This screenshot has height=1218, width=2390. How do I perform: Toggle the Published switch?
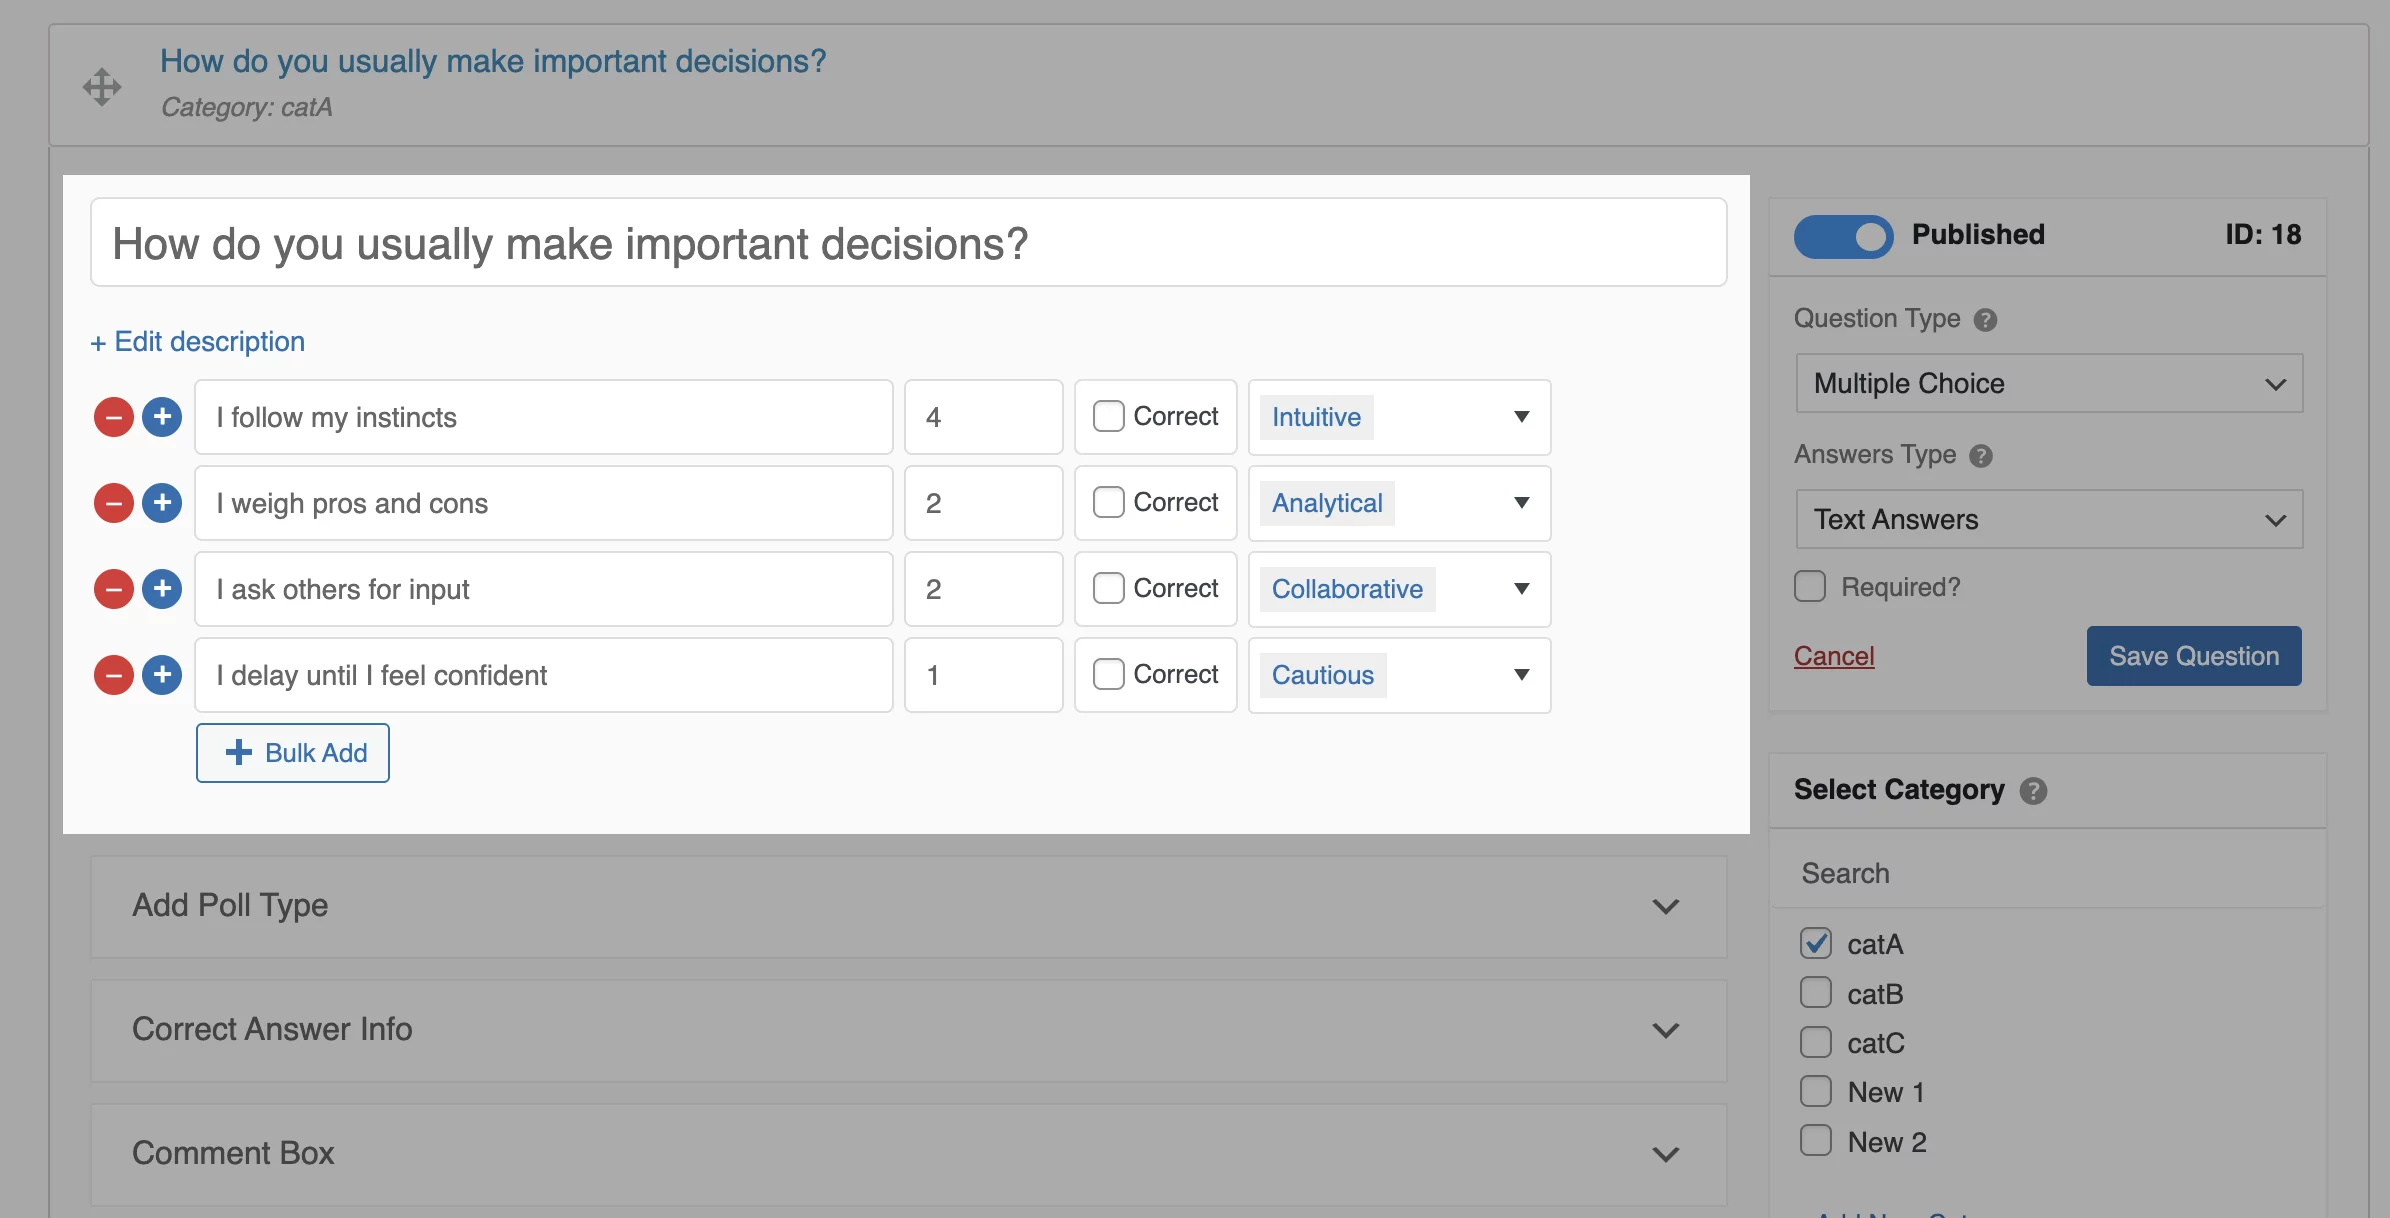[1843, 237]
